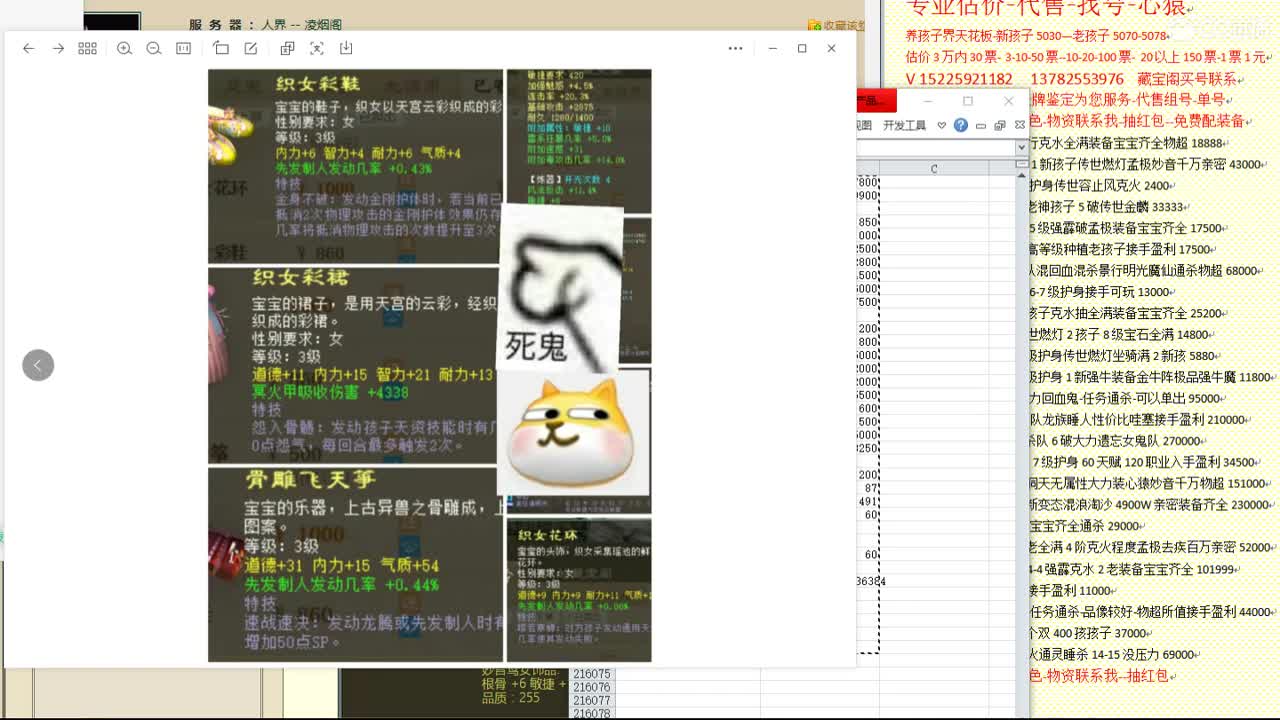
Task: Minimize the image viewer window
Action: point(772,48)
